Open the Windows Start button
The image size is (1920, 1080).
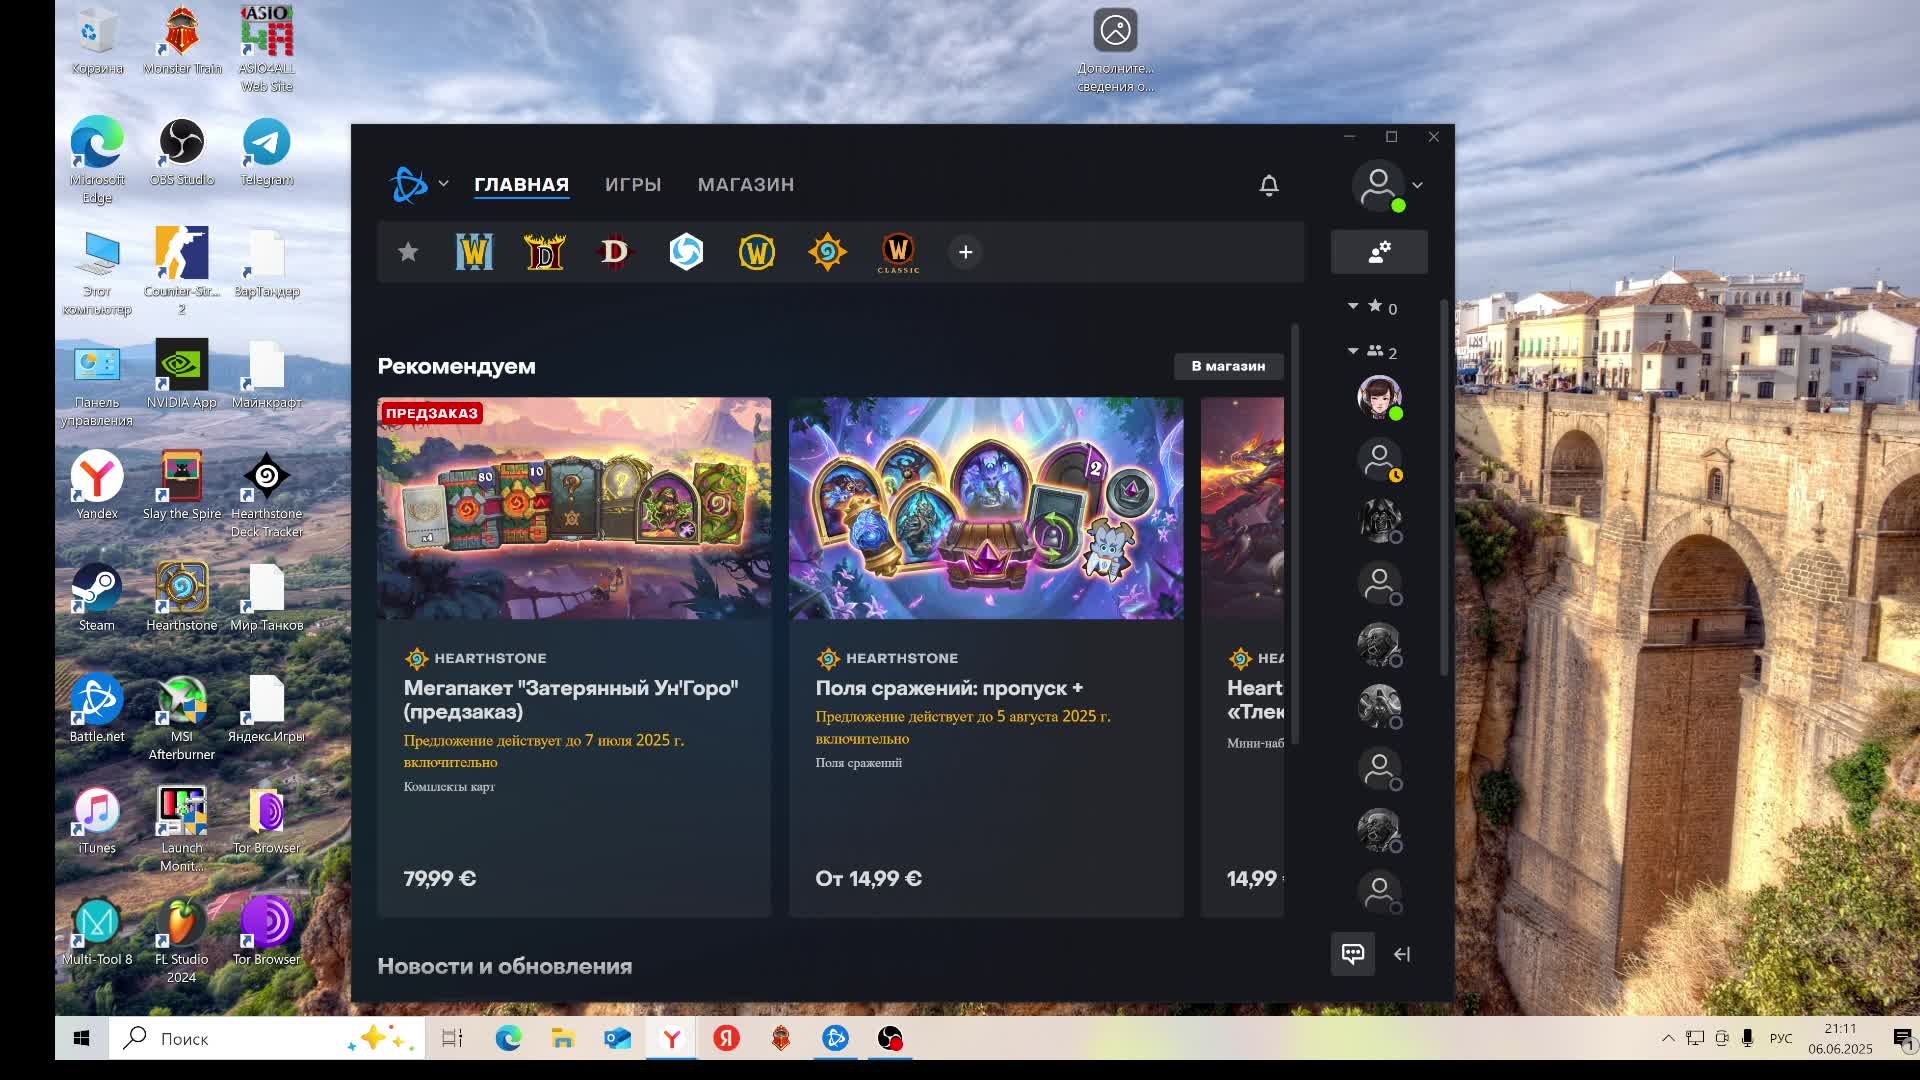pos(81,1038)
